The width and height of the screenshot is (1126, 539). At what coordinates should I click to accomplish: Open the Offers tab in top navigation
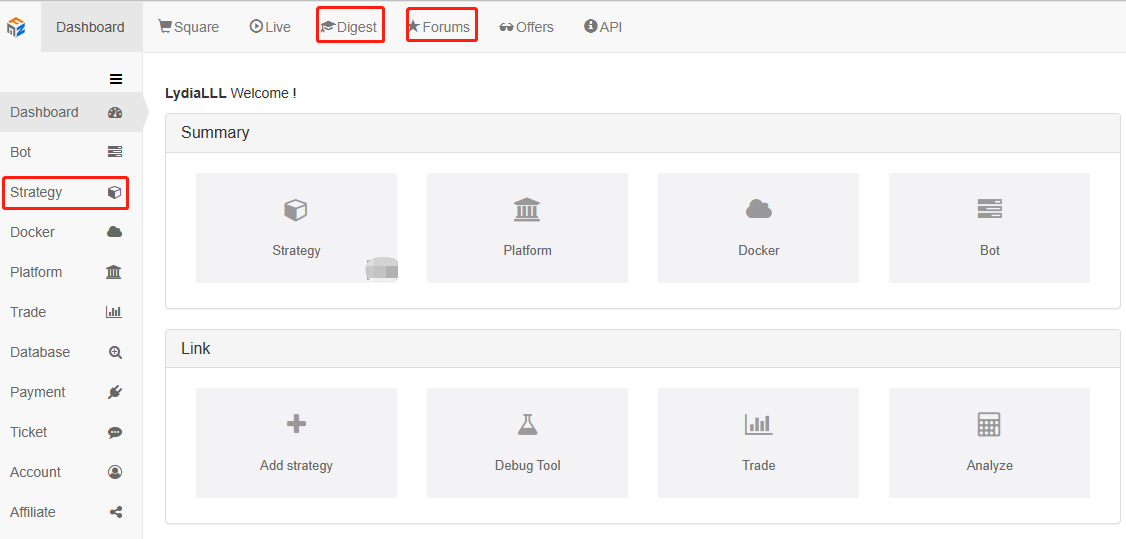coord(526,27)
